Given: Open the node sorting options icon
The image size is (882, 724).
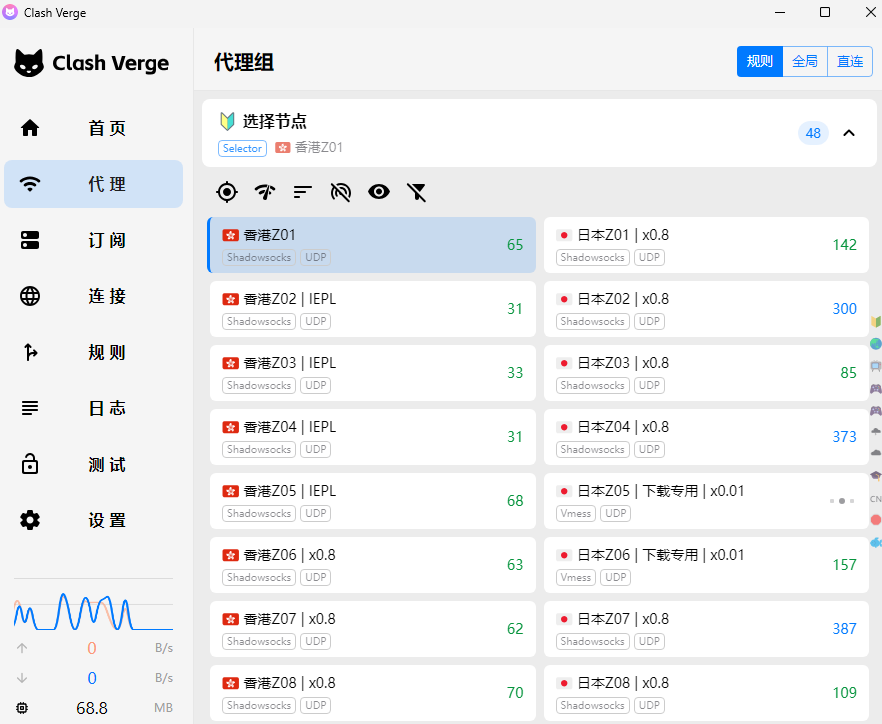Looking at the screenshot, I should click(302, 191).
